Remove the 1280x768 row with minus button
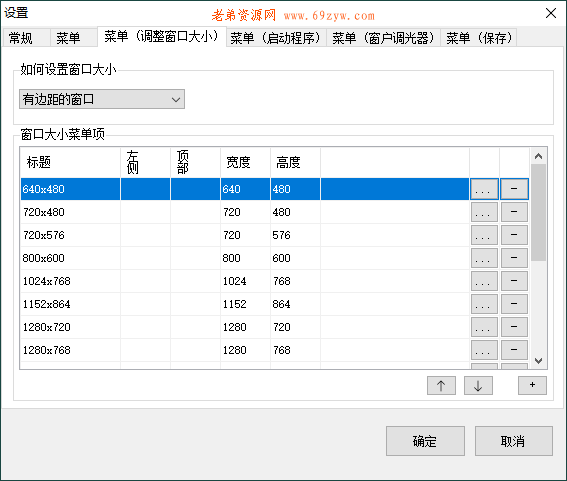Image resolution: width=567 pixels, height=481 pixels. (514, 350)
